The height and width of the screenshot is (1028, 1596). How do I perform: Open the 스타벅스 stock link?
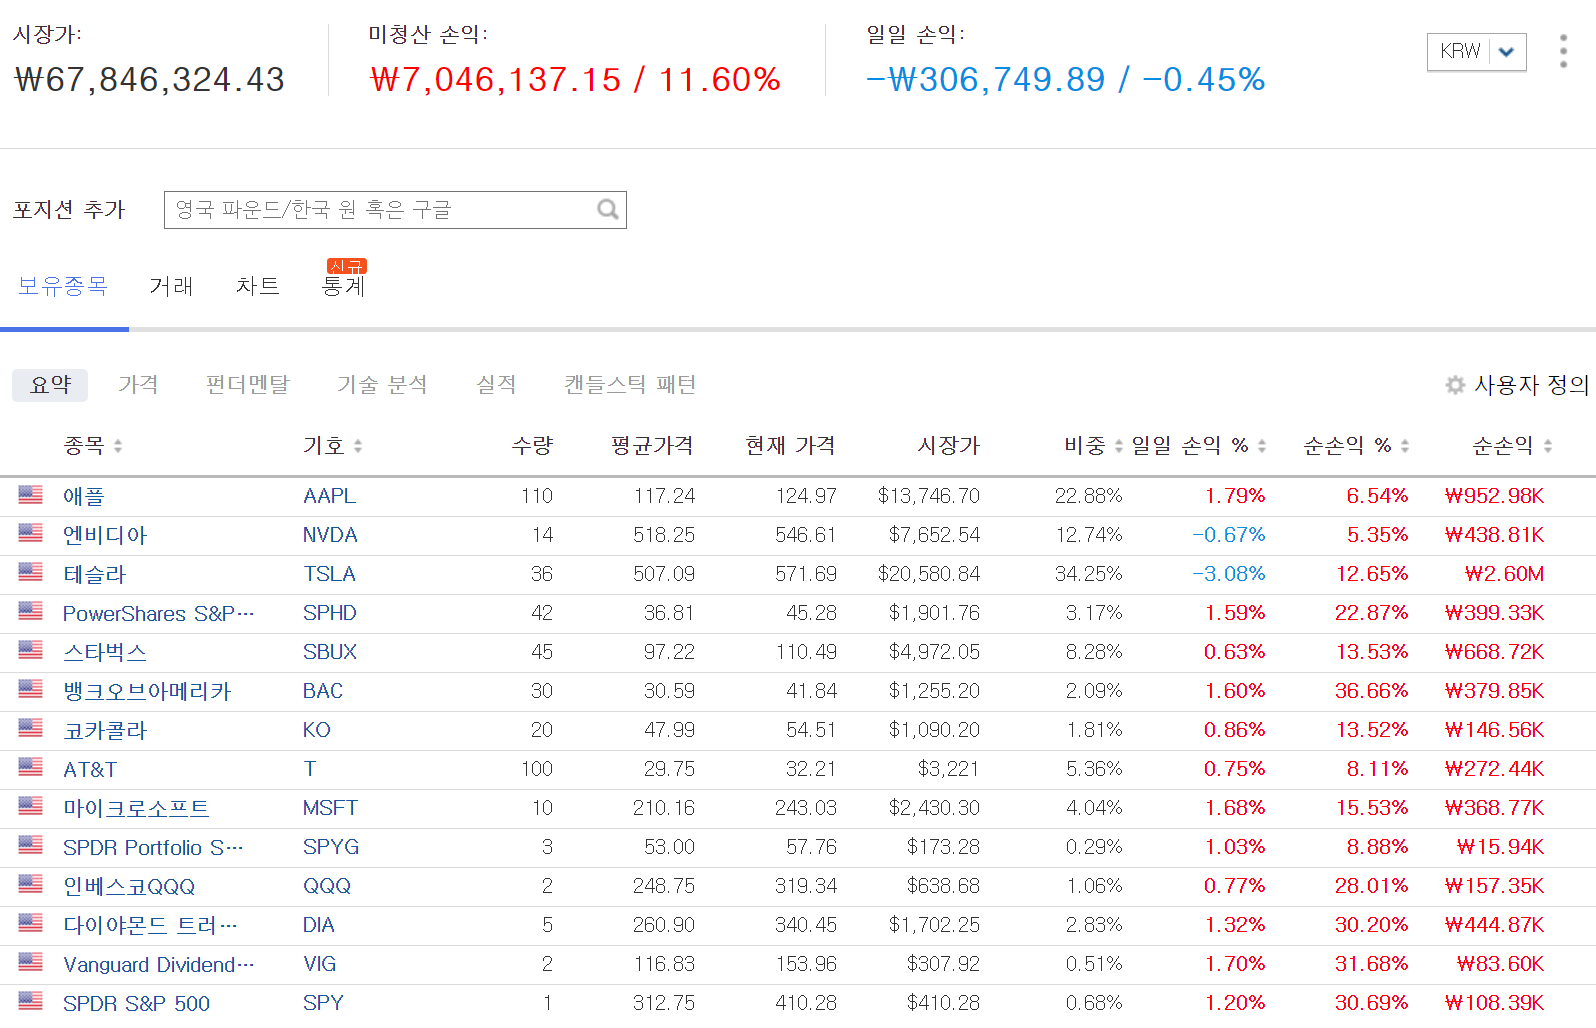click(x=105, y=652)
